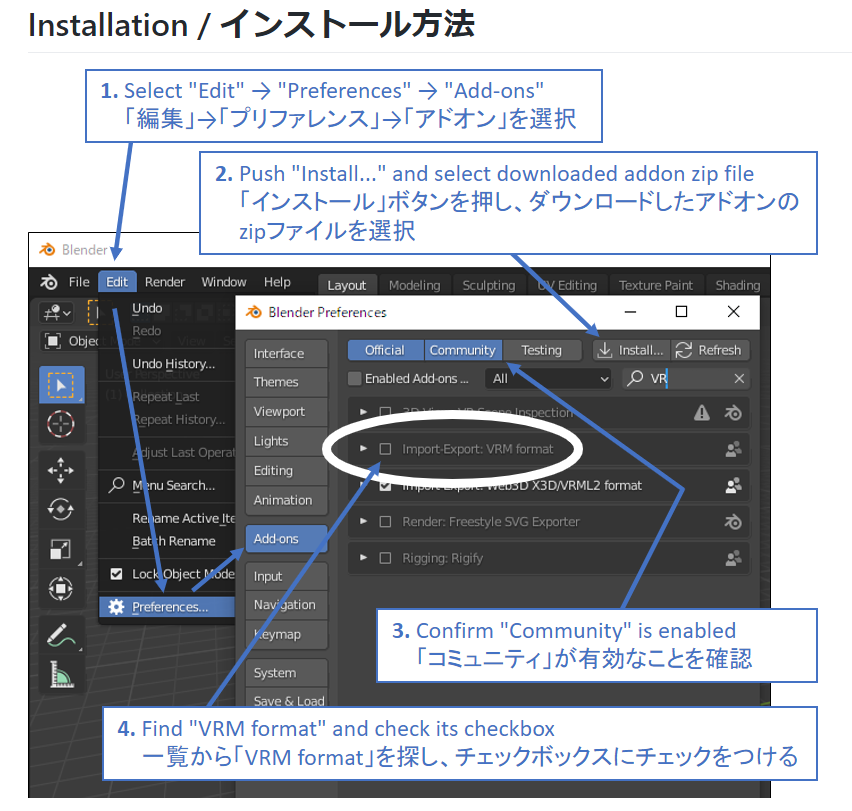Click the gear icon beside Preferences
The width and height of the screenshot is (852, 811).
click(116, 607)
